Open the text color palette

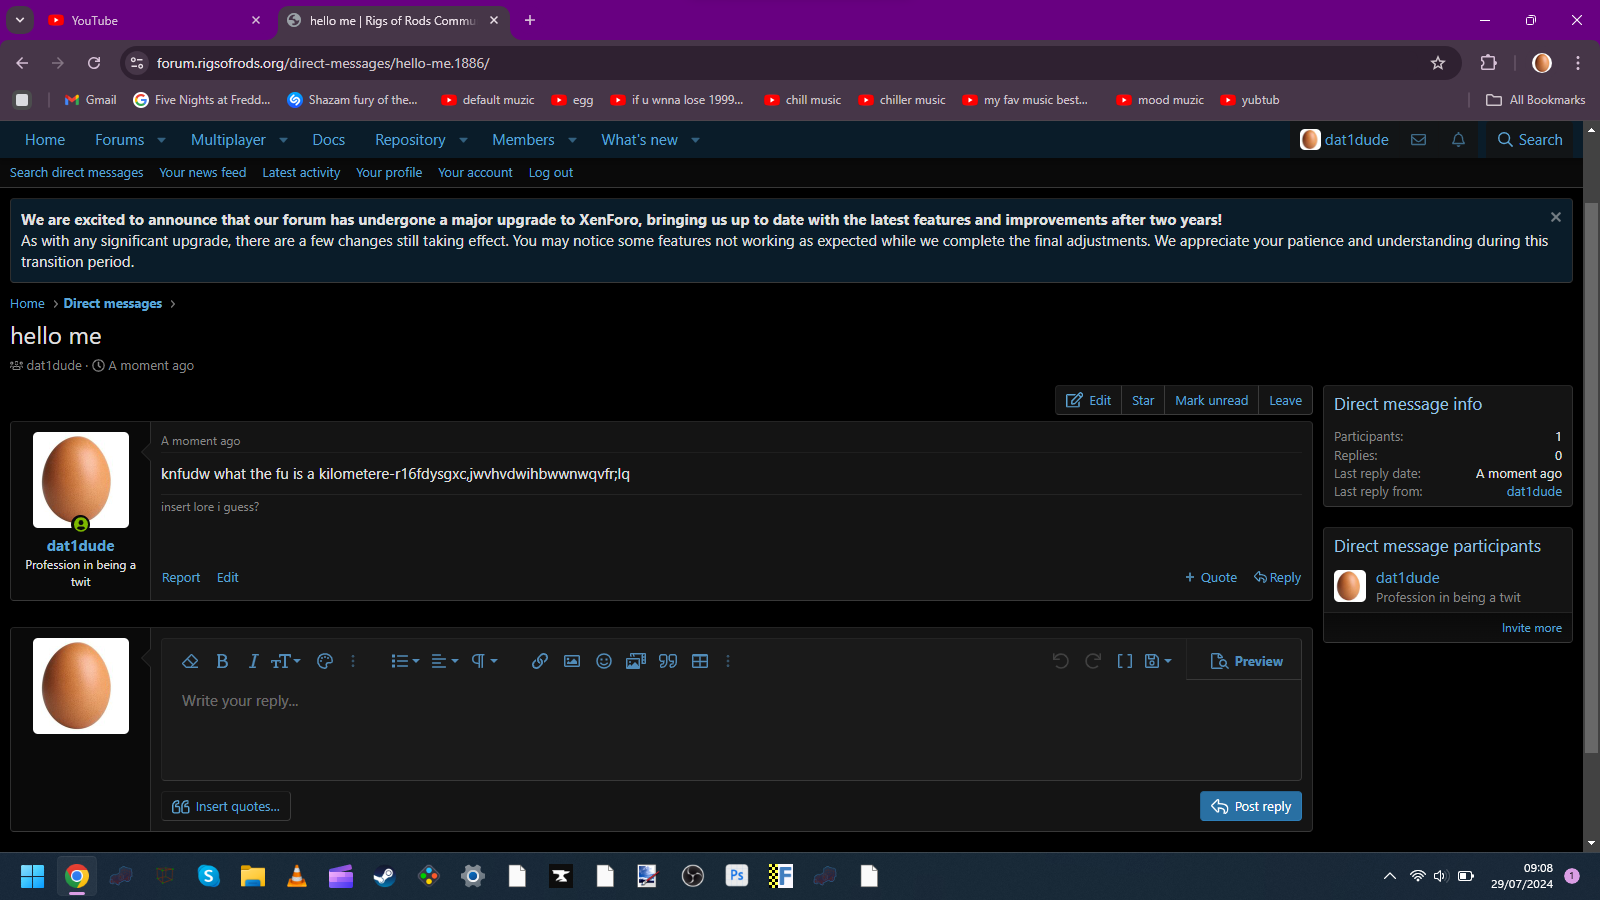[x=324, y=661]
